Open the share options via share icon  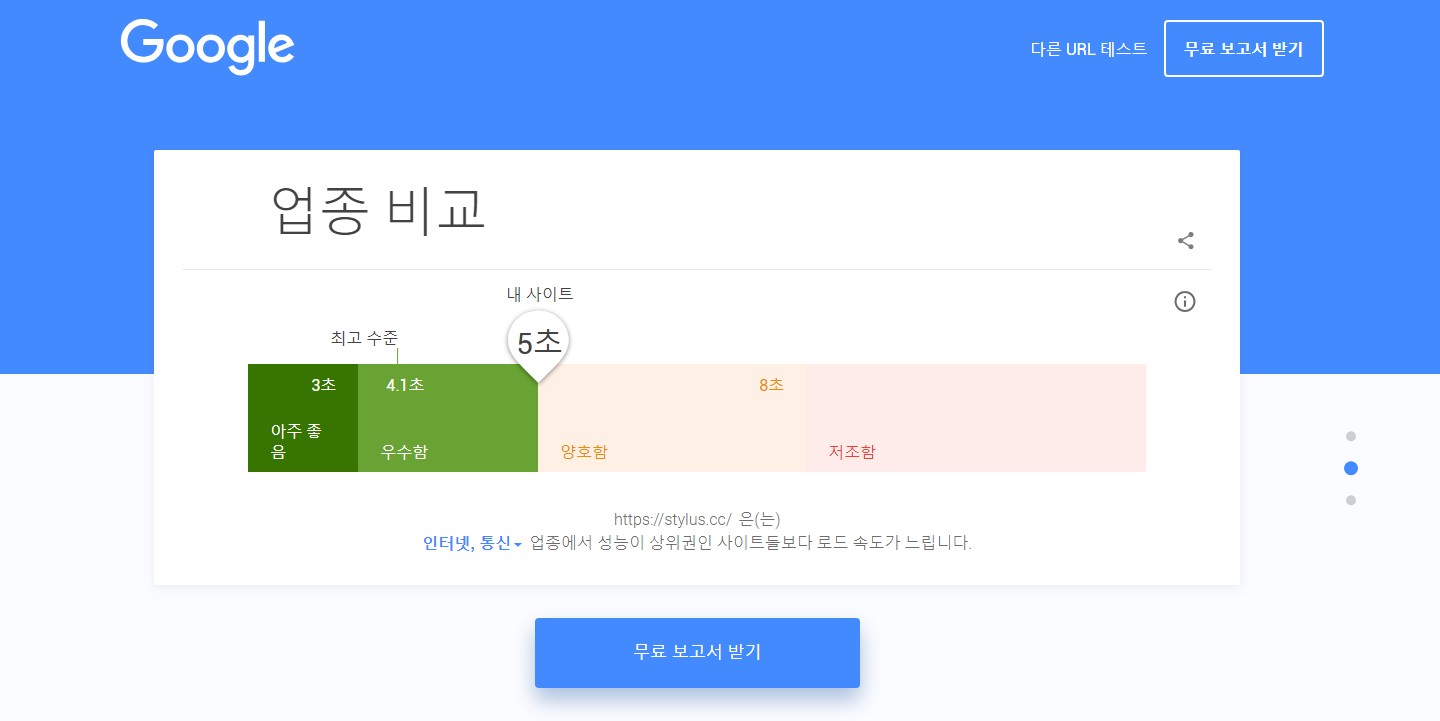(1185, 240)
